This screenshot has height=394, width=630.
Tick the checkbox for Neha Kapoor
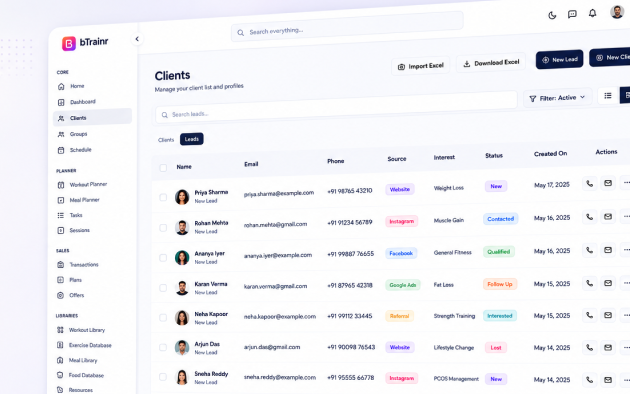click(x=163, y=318)
